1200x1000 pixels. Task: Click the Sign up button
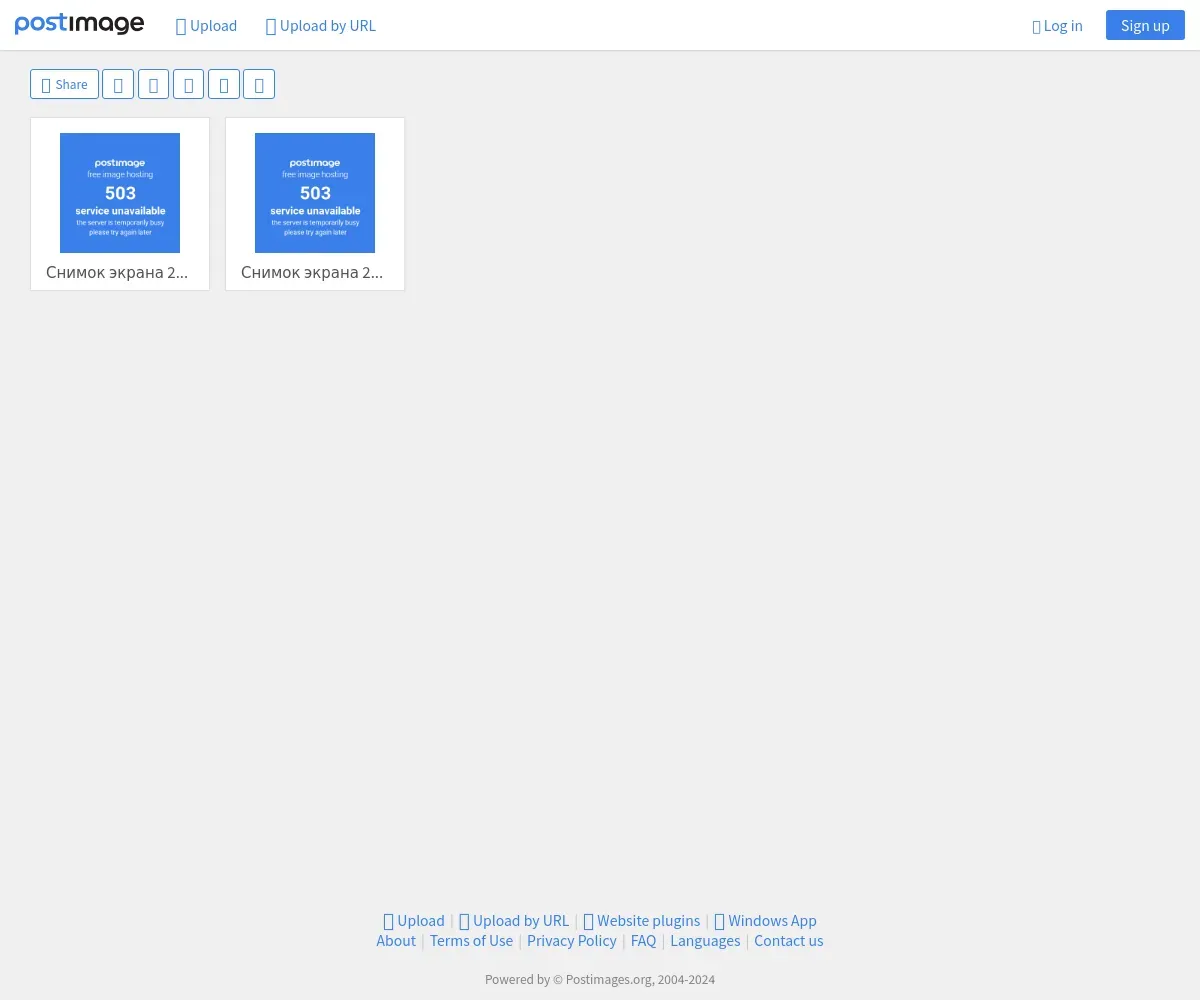(x=1145, y=25)
